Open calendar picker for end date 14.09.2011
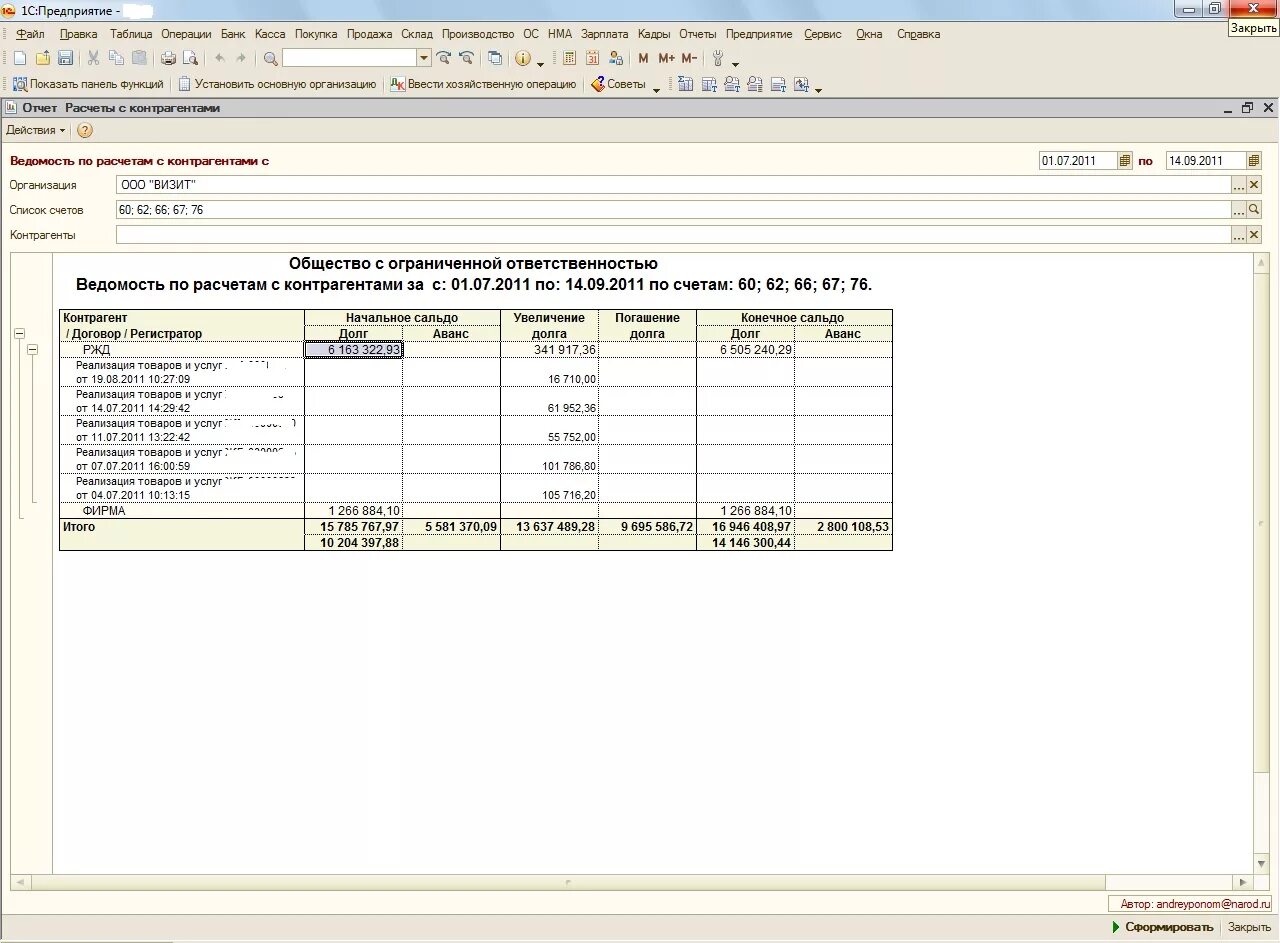Screen dimensions: 1280x943 (1254, 160)
